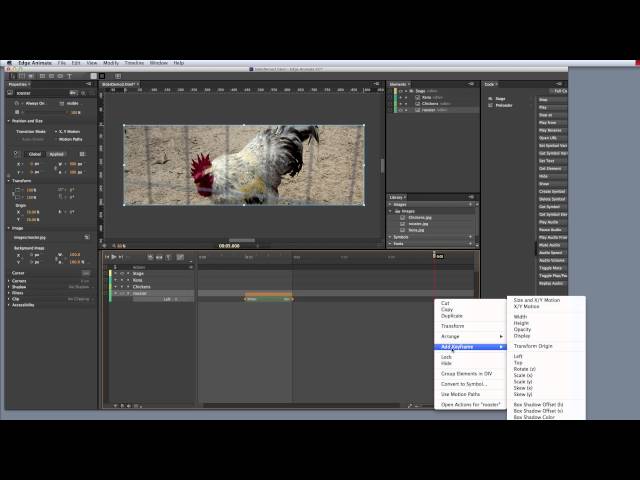640x480 pixels.
Task: Toggle Auto-Keyframe mode stopwatch in timeline
Action: pos(151,257)
